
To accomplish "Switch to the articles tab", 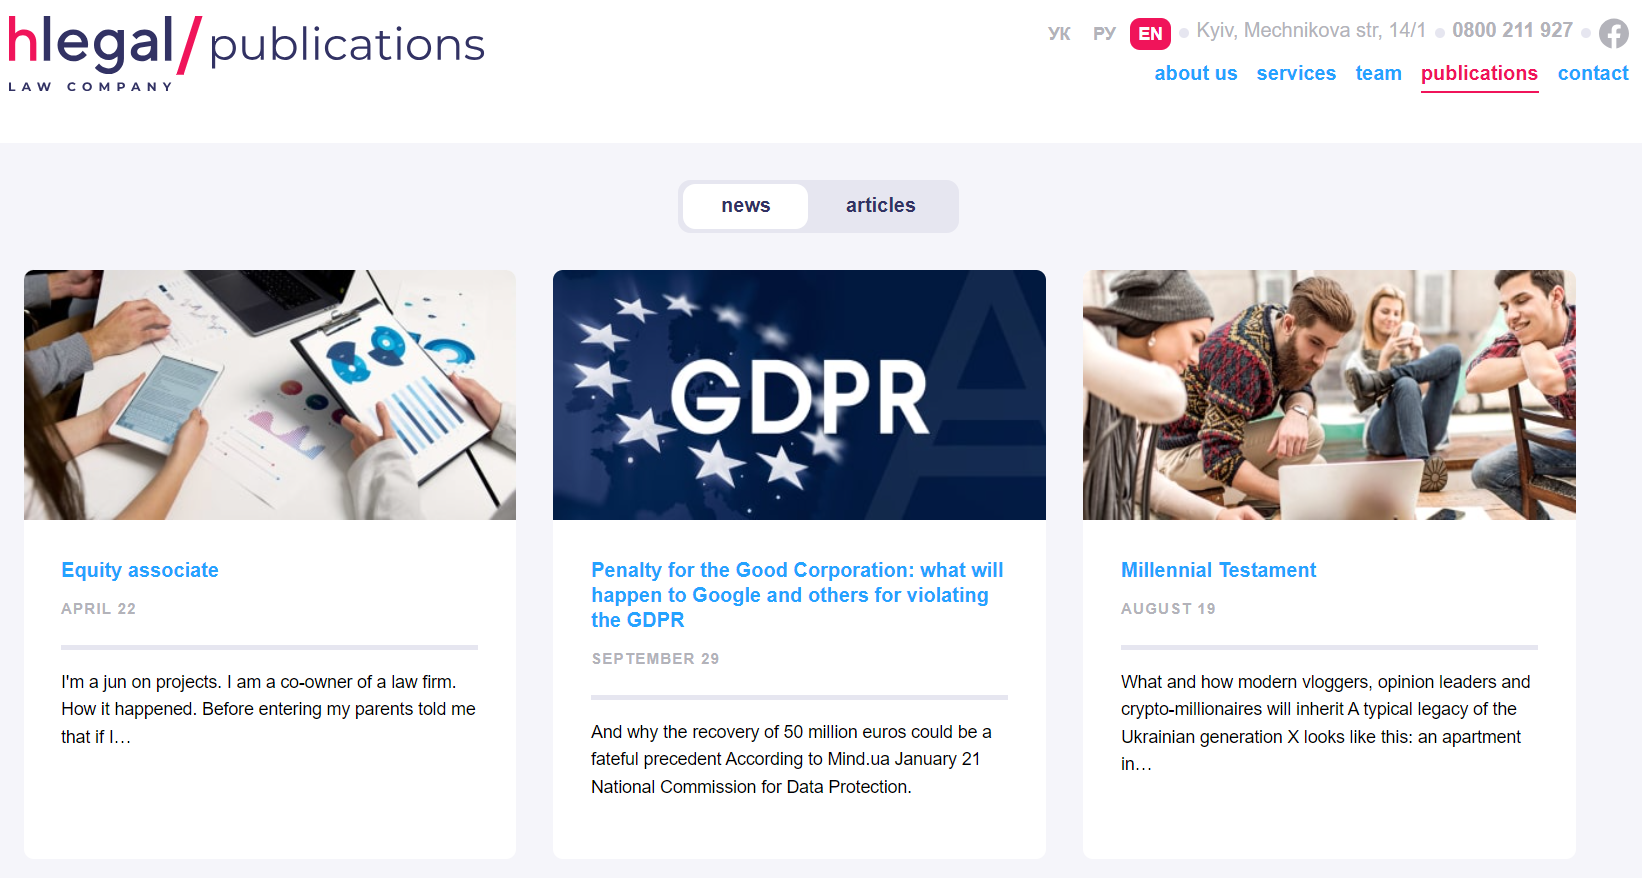I will [880, 206].
